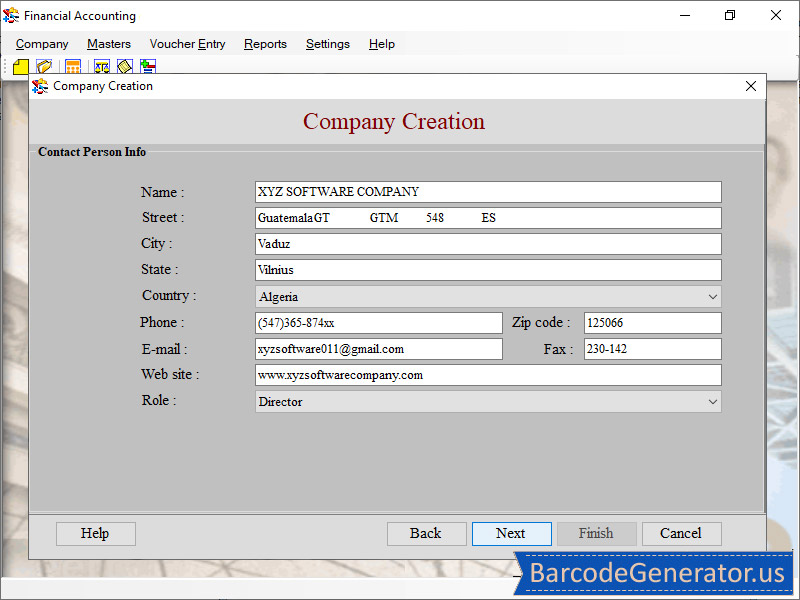Click the Company Creation dialog icon
This screenshot has height=600, width=800.
40,86
